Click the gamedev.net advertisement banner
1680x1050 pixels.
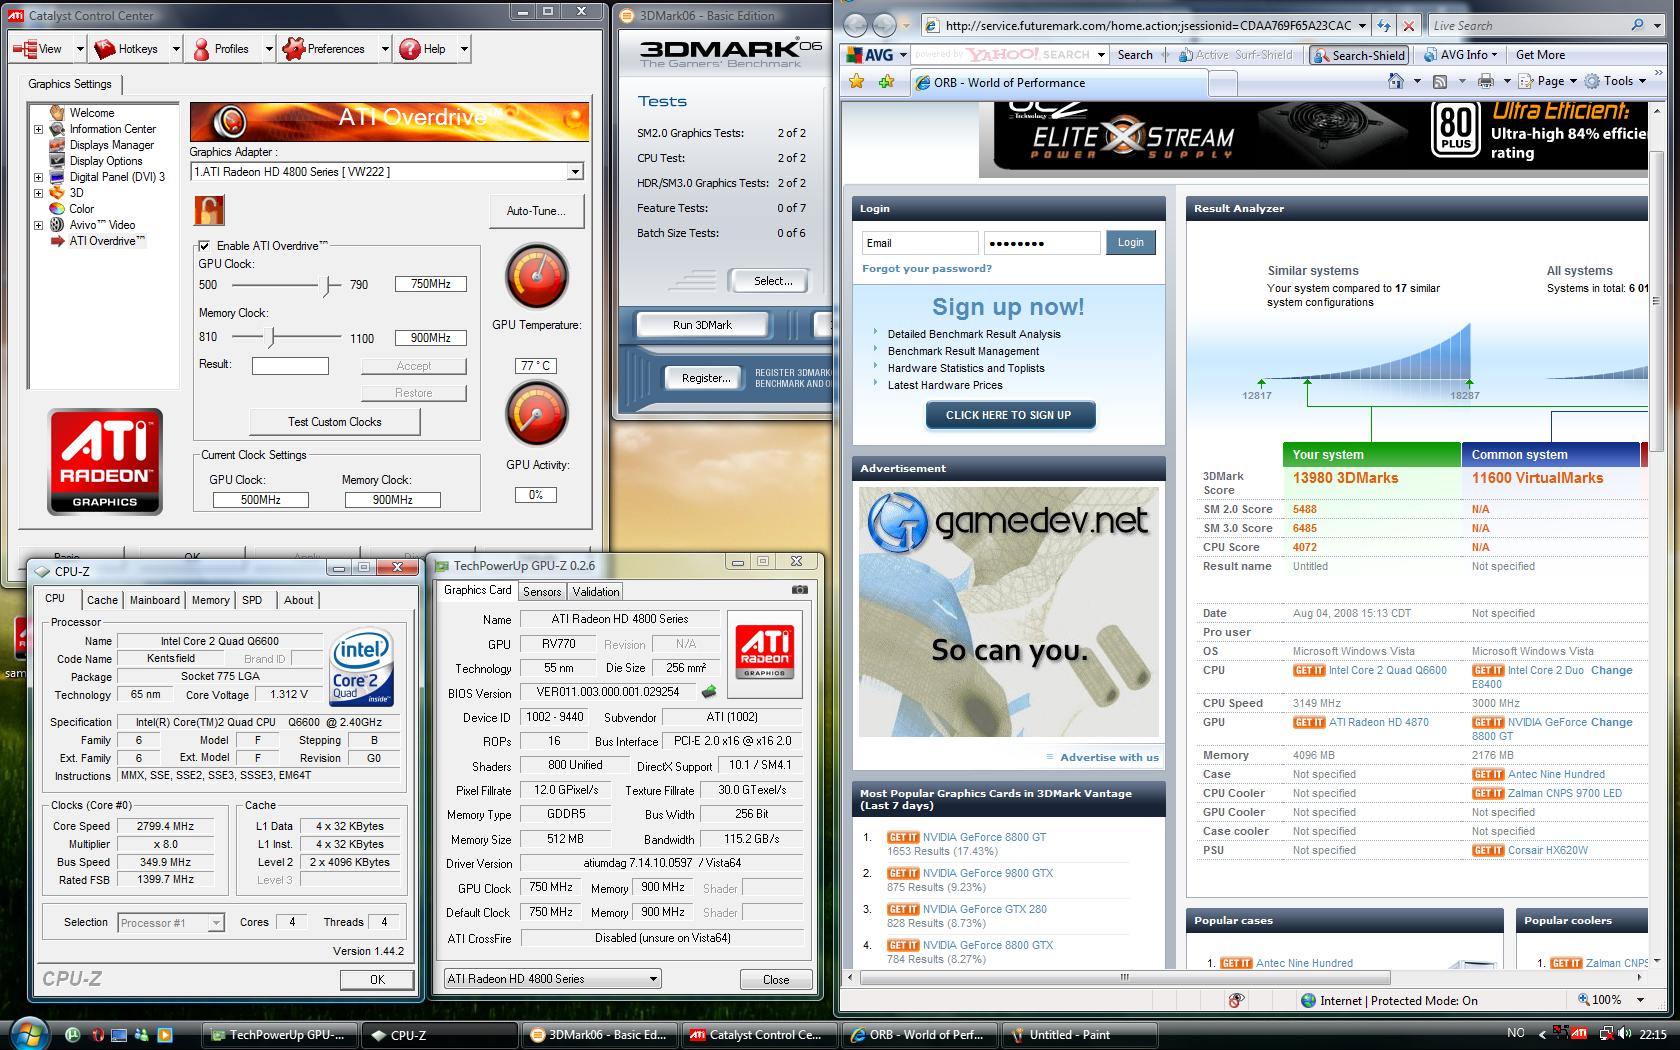1008,612
